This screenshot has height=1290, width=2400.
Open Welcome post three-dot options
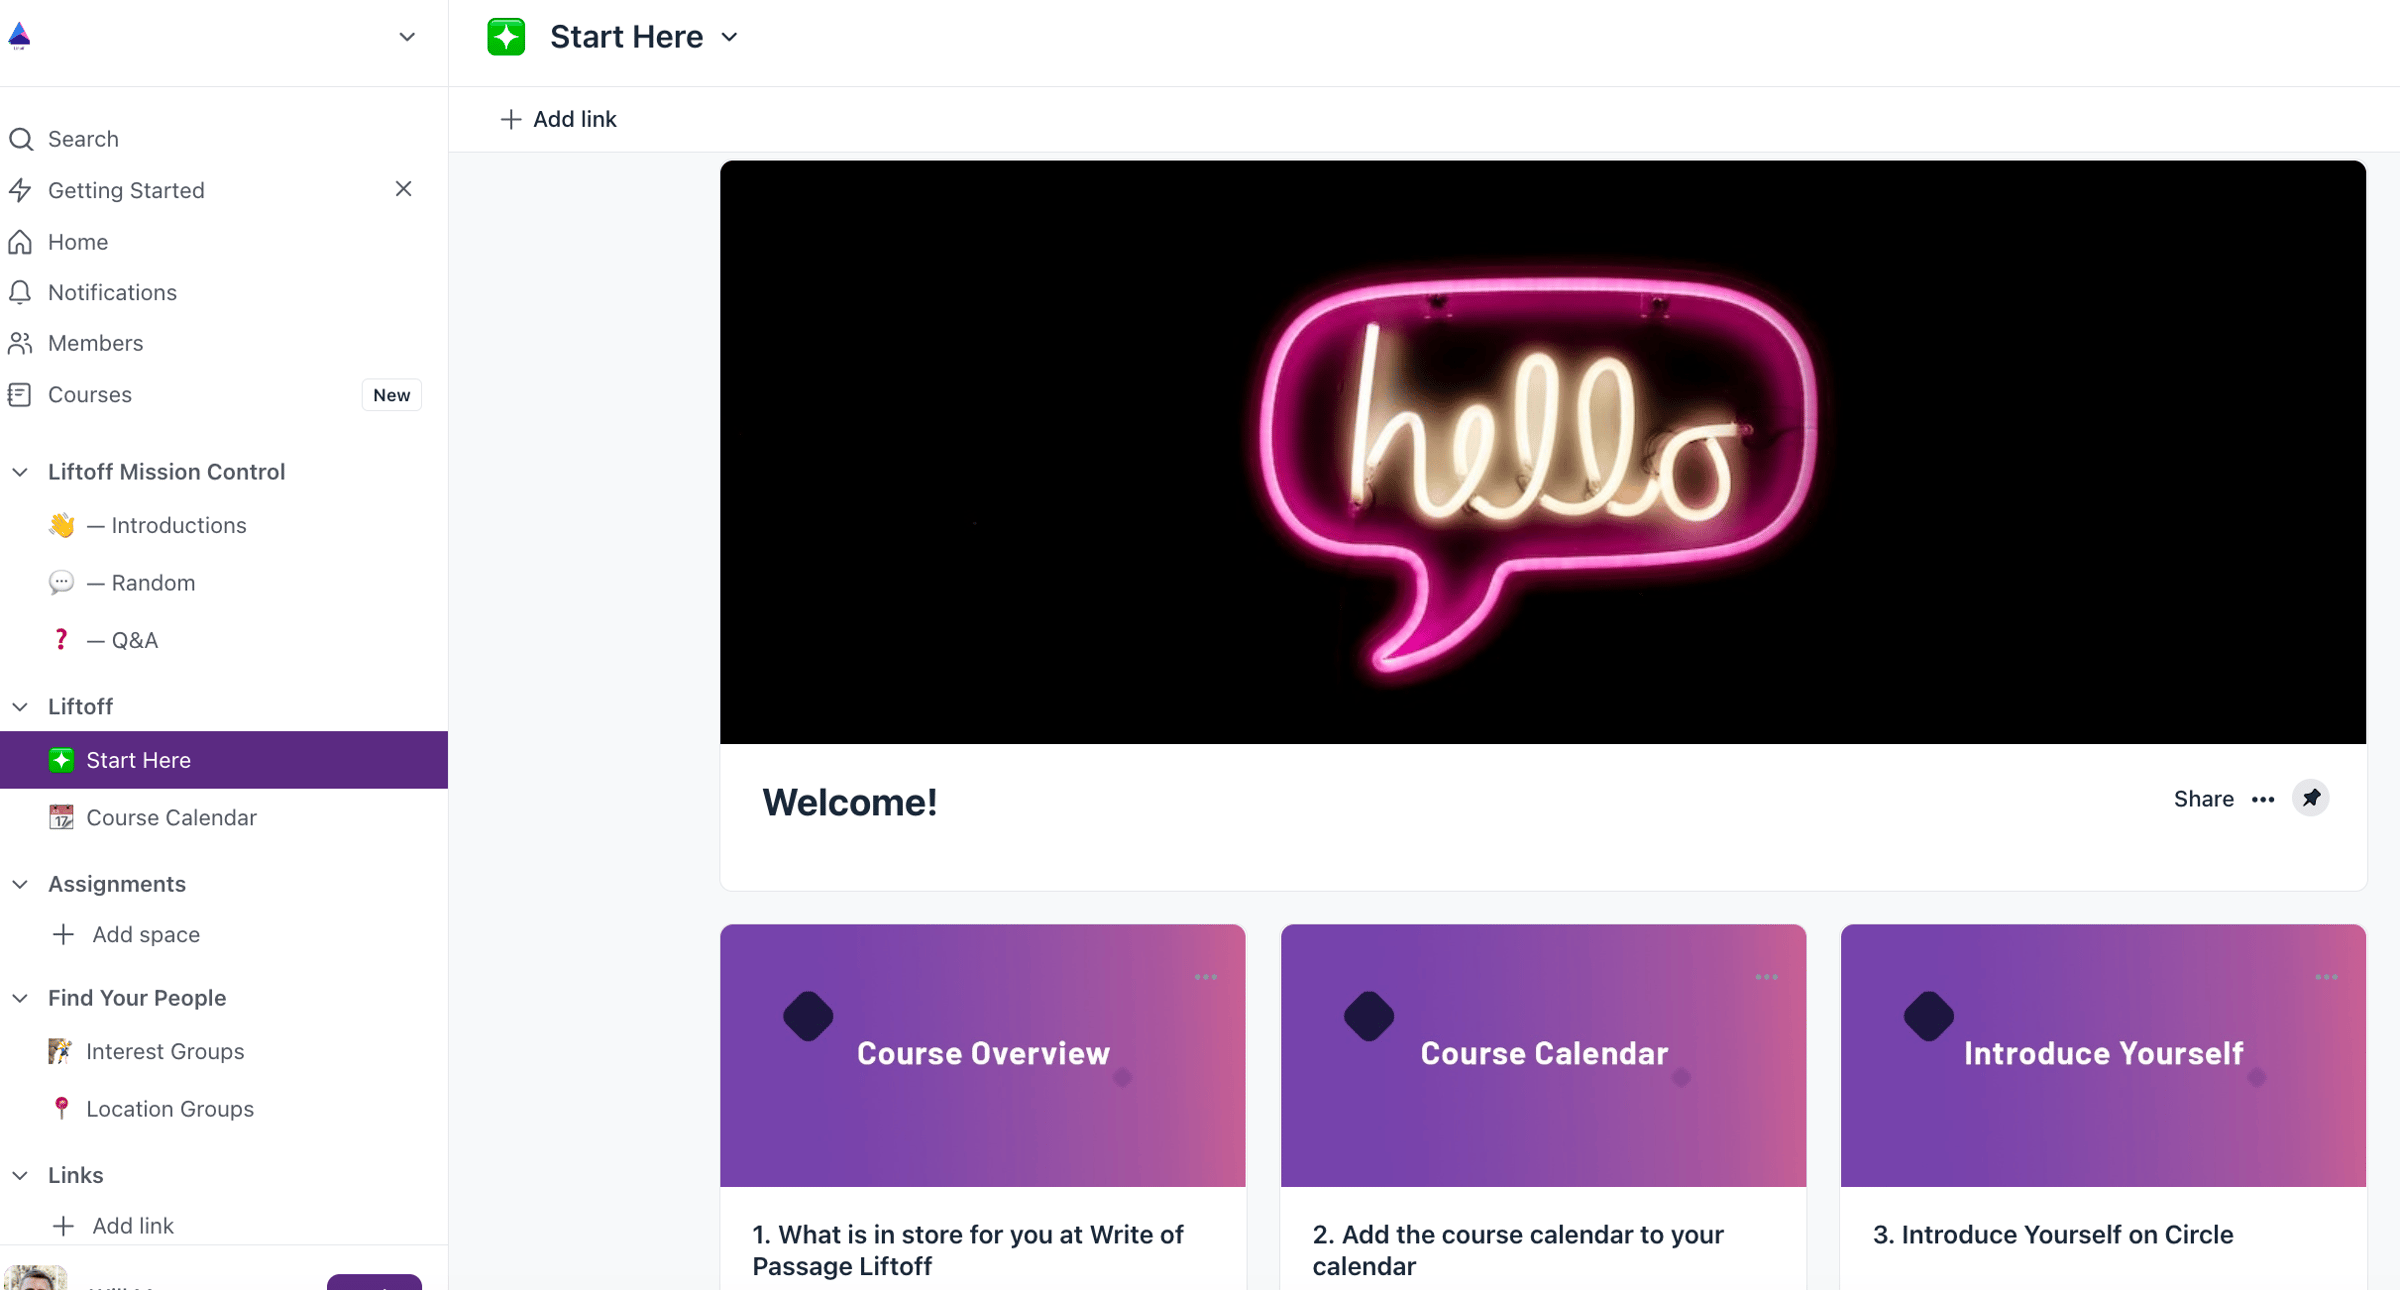click(2263, 799)
